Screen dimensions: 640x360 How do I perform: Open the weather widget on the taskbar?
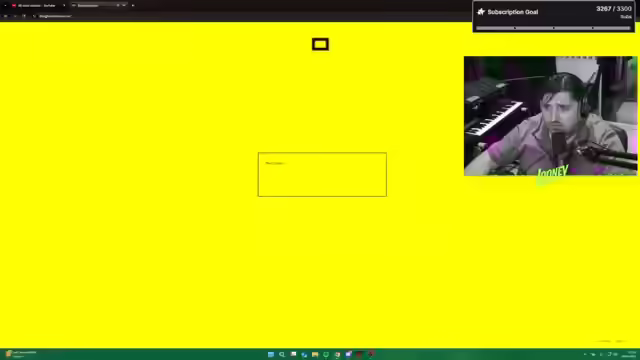click(x=20, y=354)
